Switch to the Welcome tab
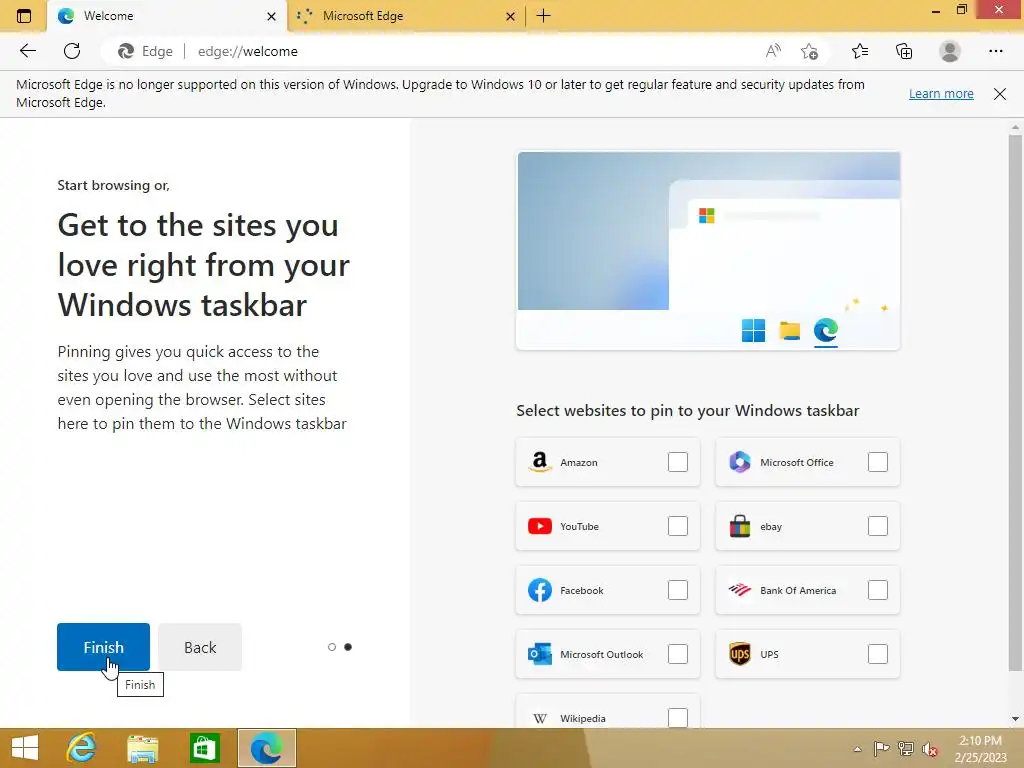Viewport: 1024px width, 768px height. click(167, 16)
